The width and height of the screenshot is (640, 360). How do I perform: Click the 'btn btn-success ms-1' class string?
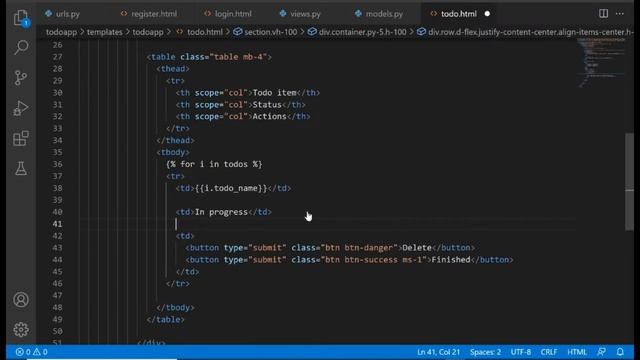(x=373, y=260)
